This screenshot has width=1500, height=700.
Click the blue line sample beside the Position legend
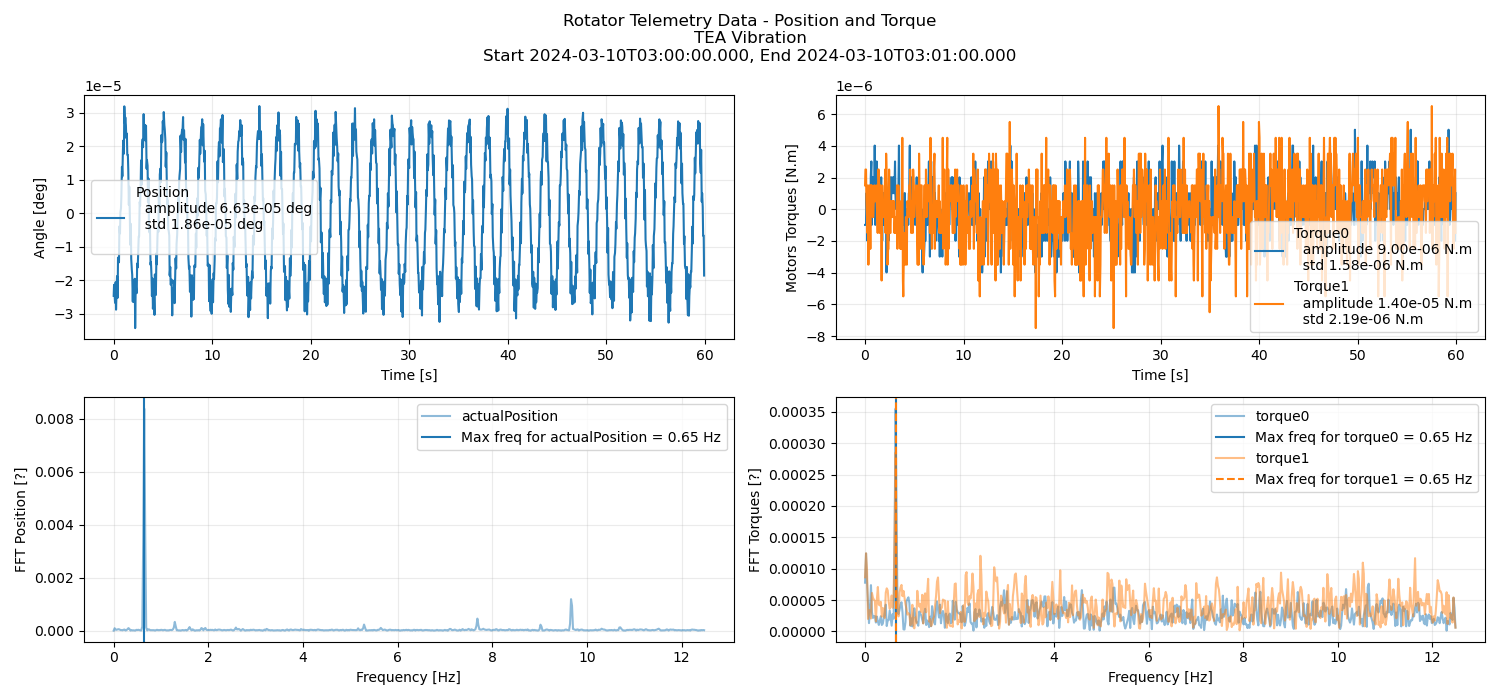click(x=111, y=217)
